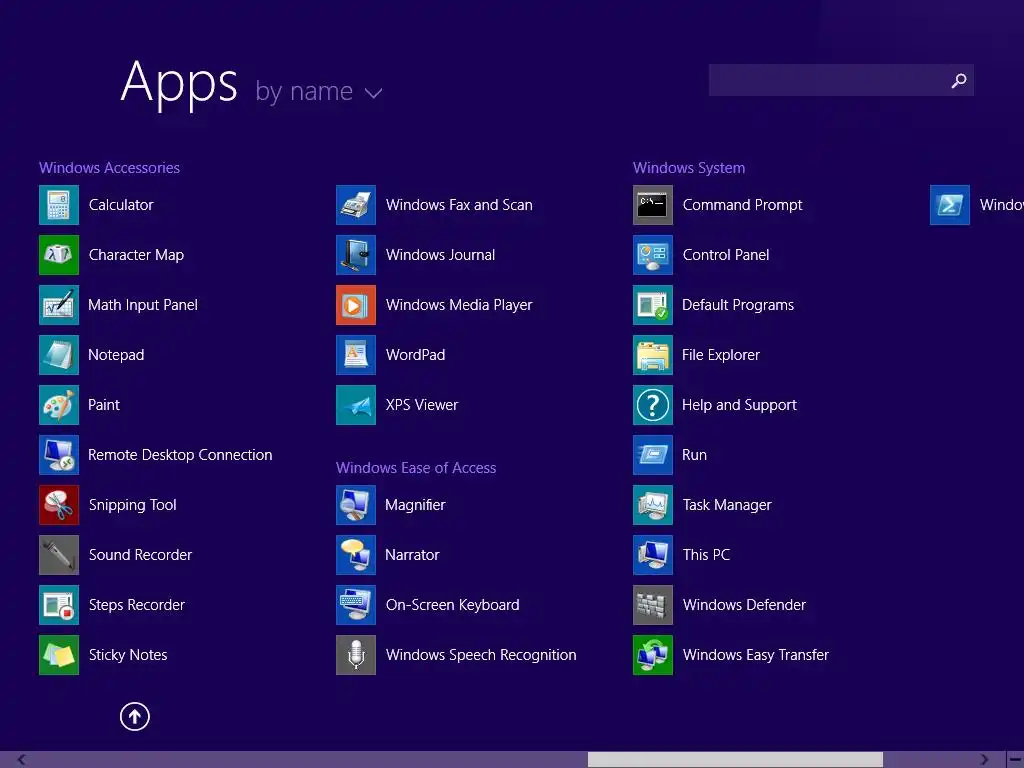
Task: Click the 'XPS Viewer' label
Action: tap(422, 405)
